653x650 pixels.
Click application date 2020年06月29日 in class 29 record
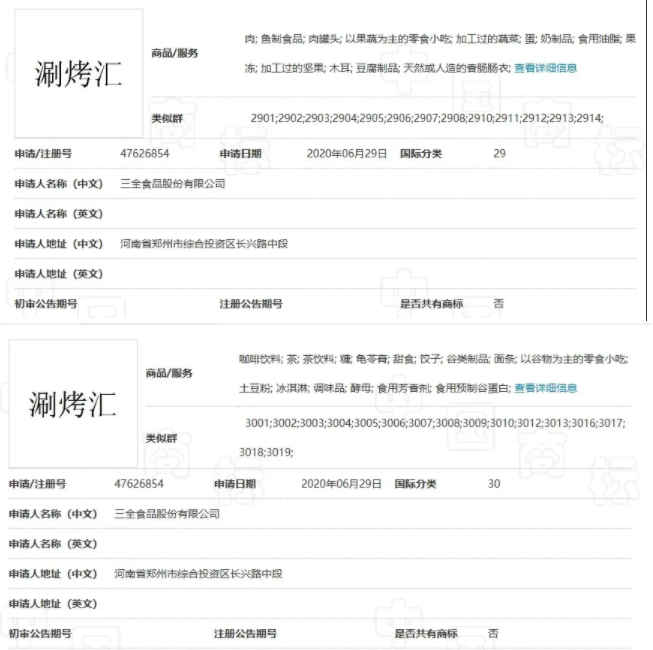pyautogui.click(x=347, y=154)
